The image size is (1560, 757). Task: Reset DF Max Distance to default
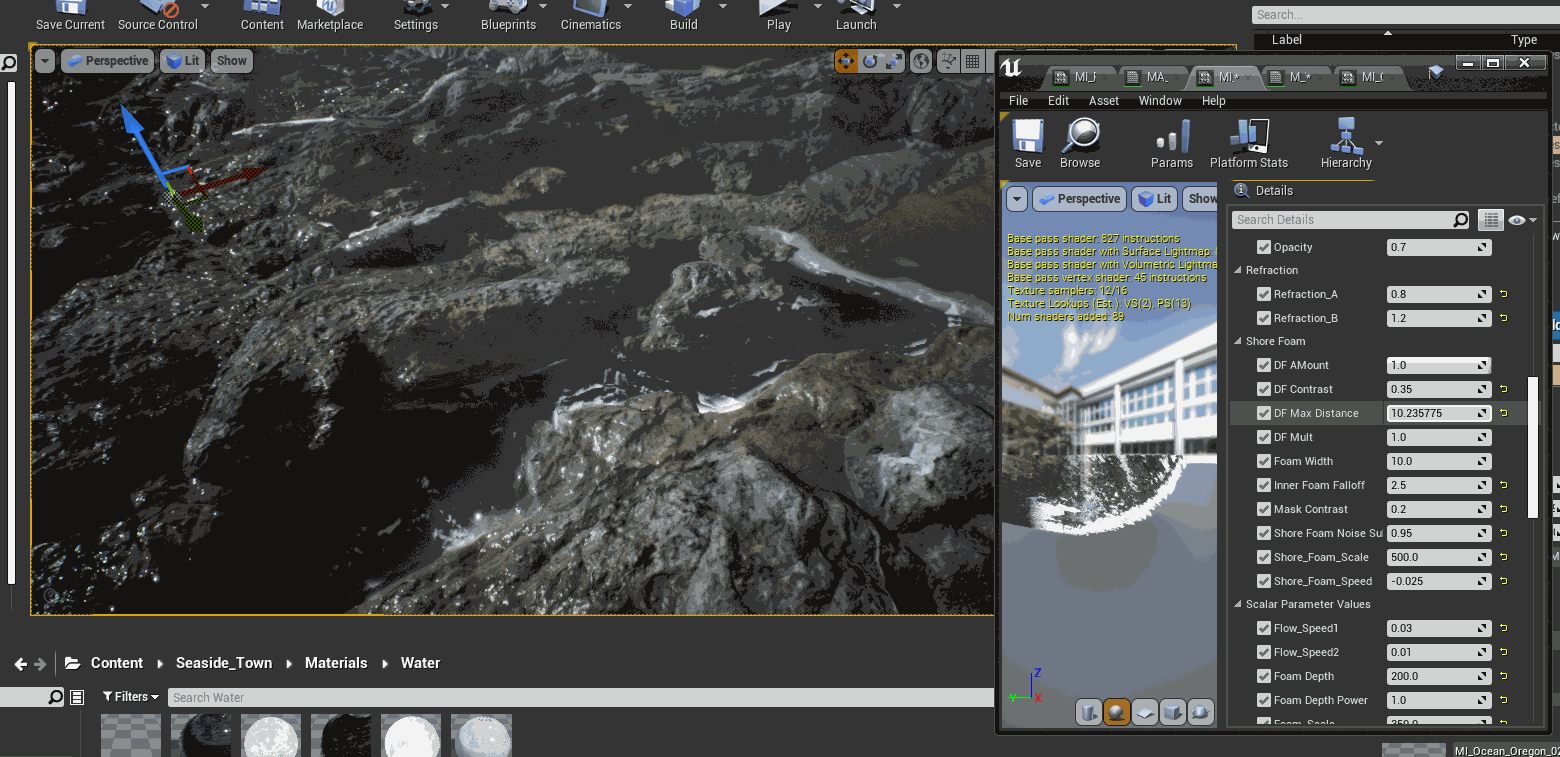tap(1504, 413)
